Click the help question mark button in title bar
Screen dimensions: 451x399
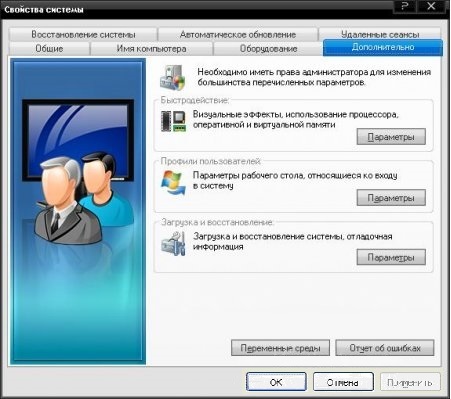pos(405,6)
